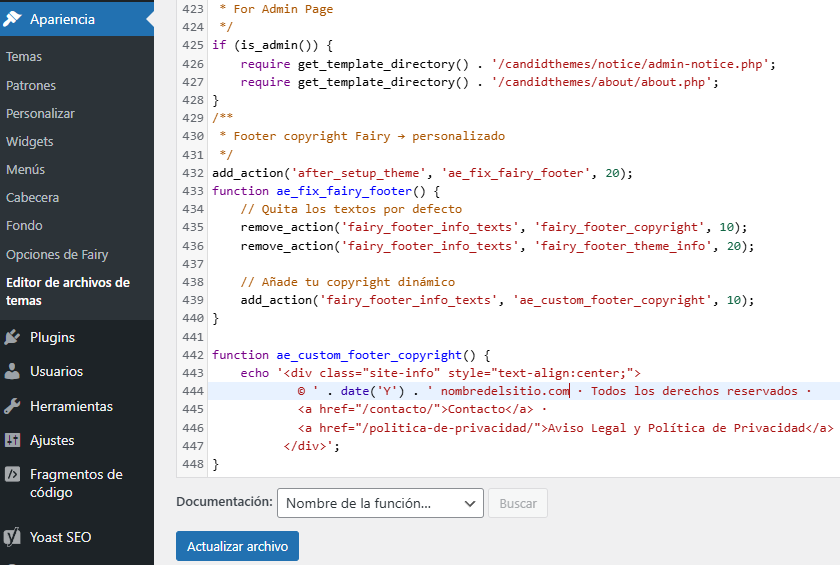Select Fondo in the sidebar
The height and width of the screenshot is (565, 840).
point(24,226)
